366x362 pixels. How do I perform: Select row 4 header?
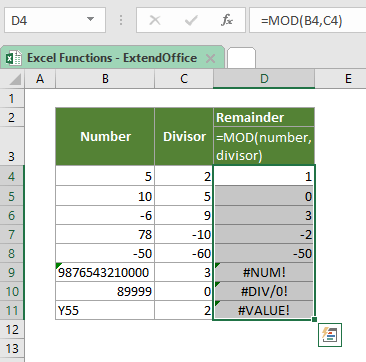12,176
